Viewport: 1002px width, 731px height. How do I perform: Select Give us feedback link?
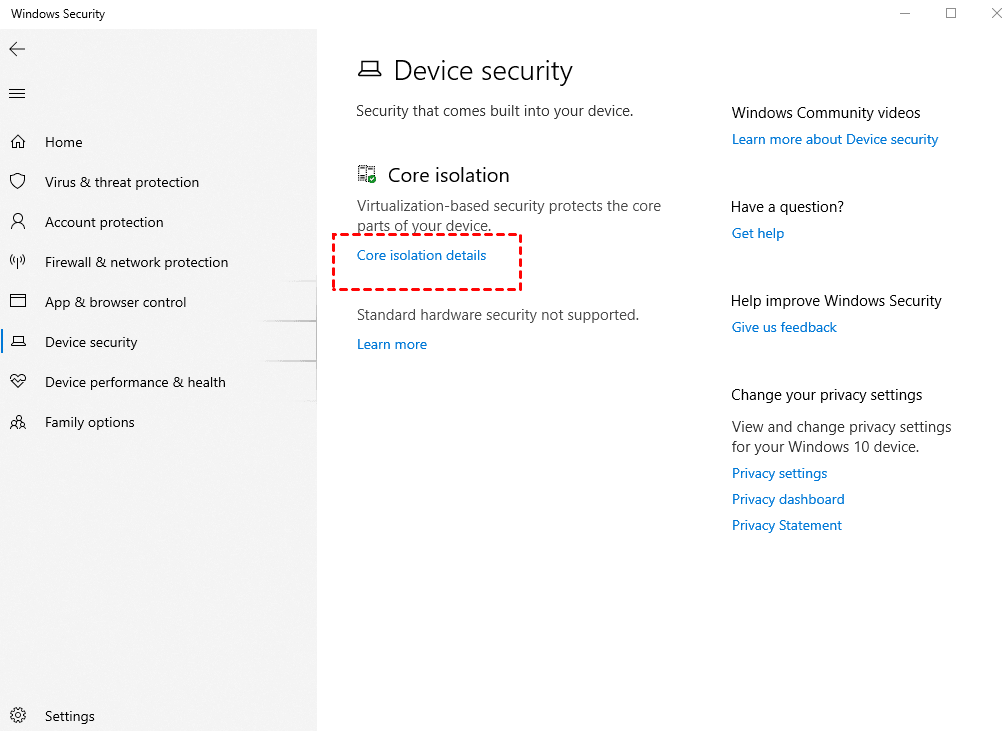pos(784,327)
